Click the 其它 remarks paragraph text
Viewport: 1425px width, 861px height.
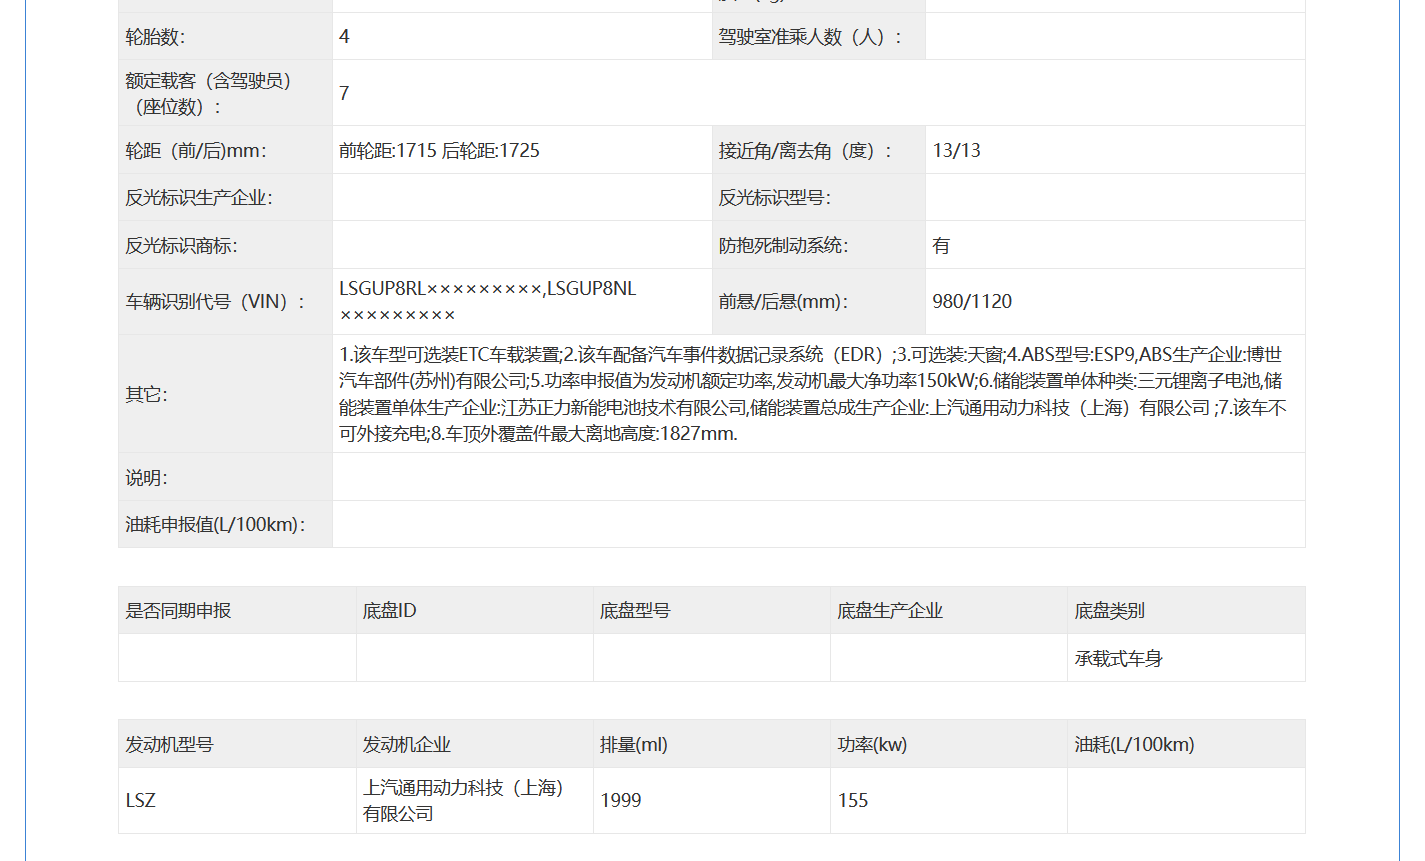point(812,394)
